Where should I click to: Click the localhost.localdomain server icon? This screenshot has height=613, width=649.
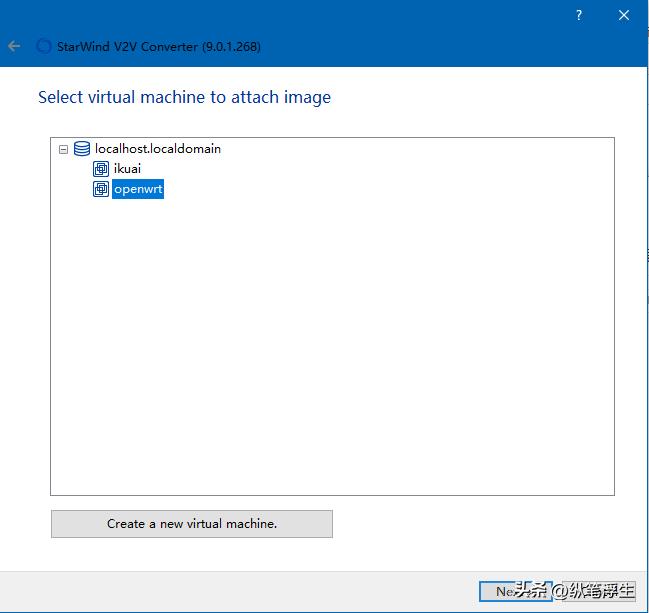[82, 149]
